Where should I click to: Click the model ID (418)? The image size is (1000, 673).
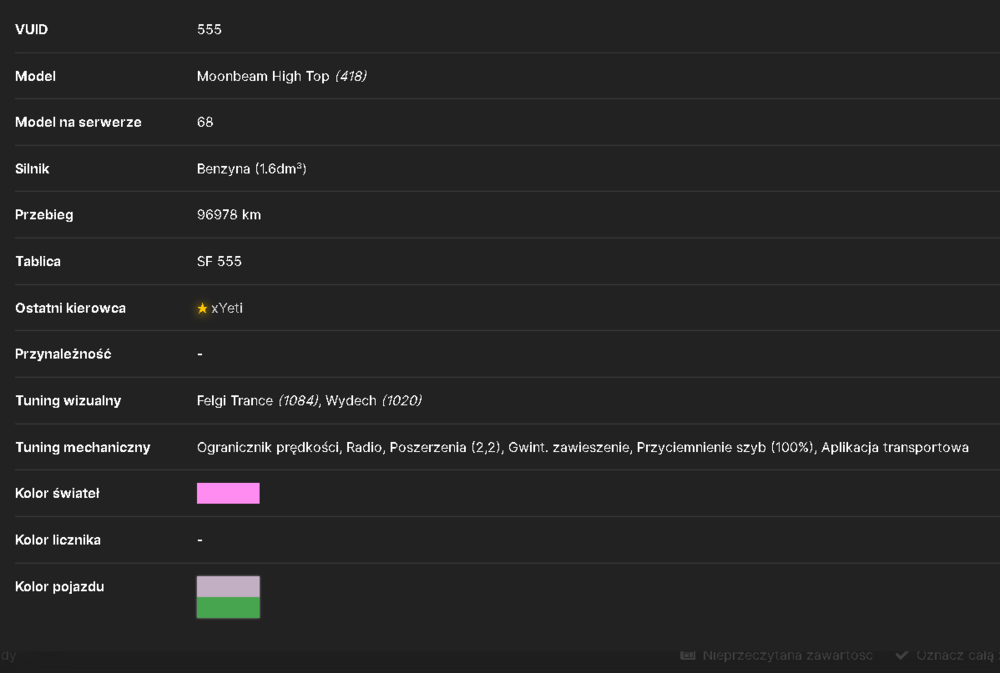pyautogui.click(x=351, y=76)
